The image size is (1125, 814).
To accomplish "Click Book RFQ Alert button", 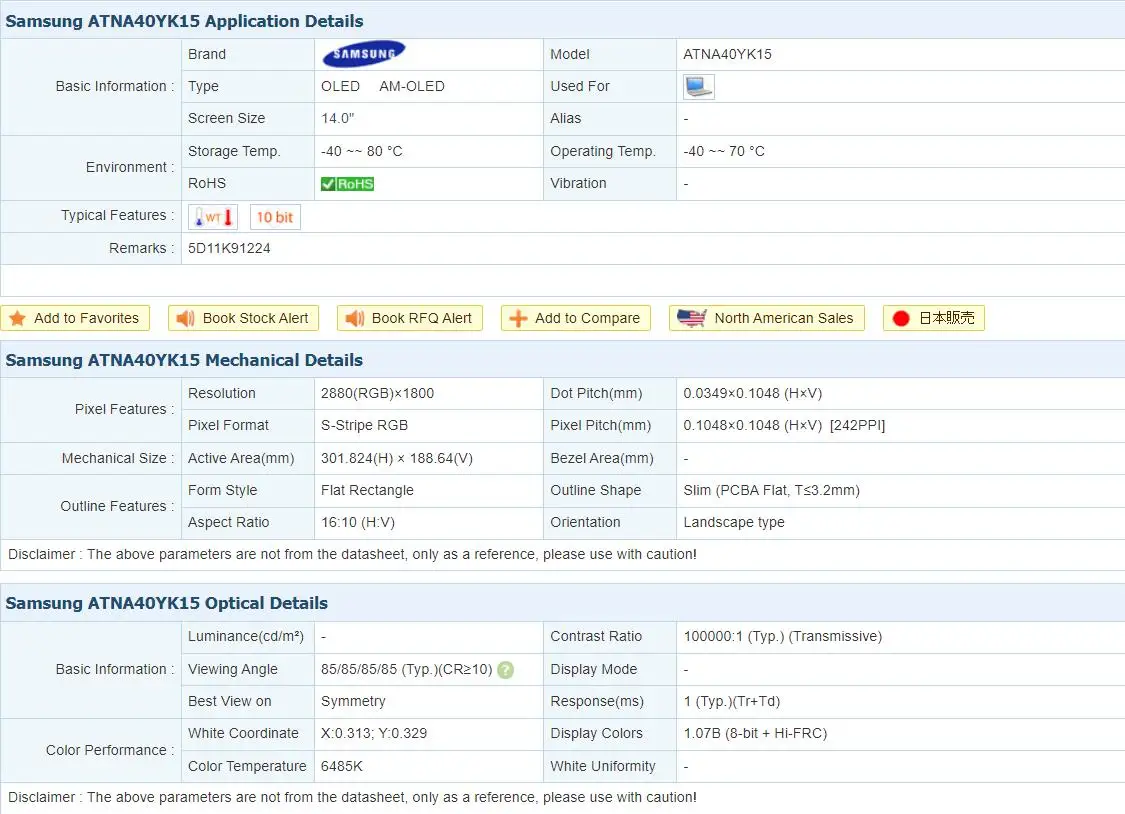I will (410, 318).
